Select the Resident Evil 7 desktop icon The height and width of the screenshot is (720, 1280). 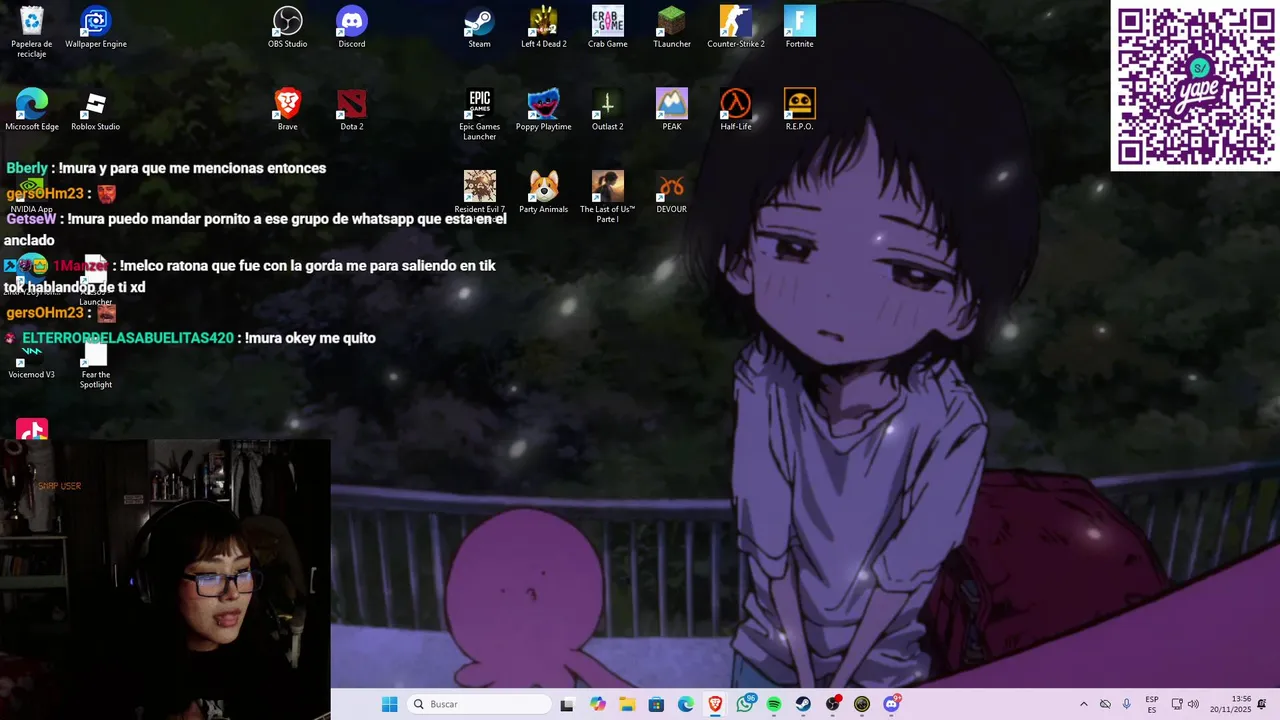click(480, 193)
